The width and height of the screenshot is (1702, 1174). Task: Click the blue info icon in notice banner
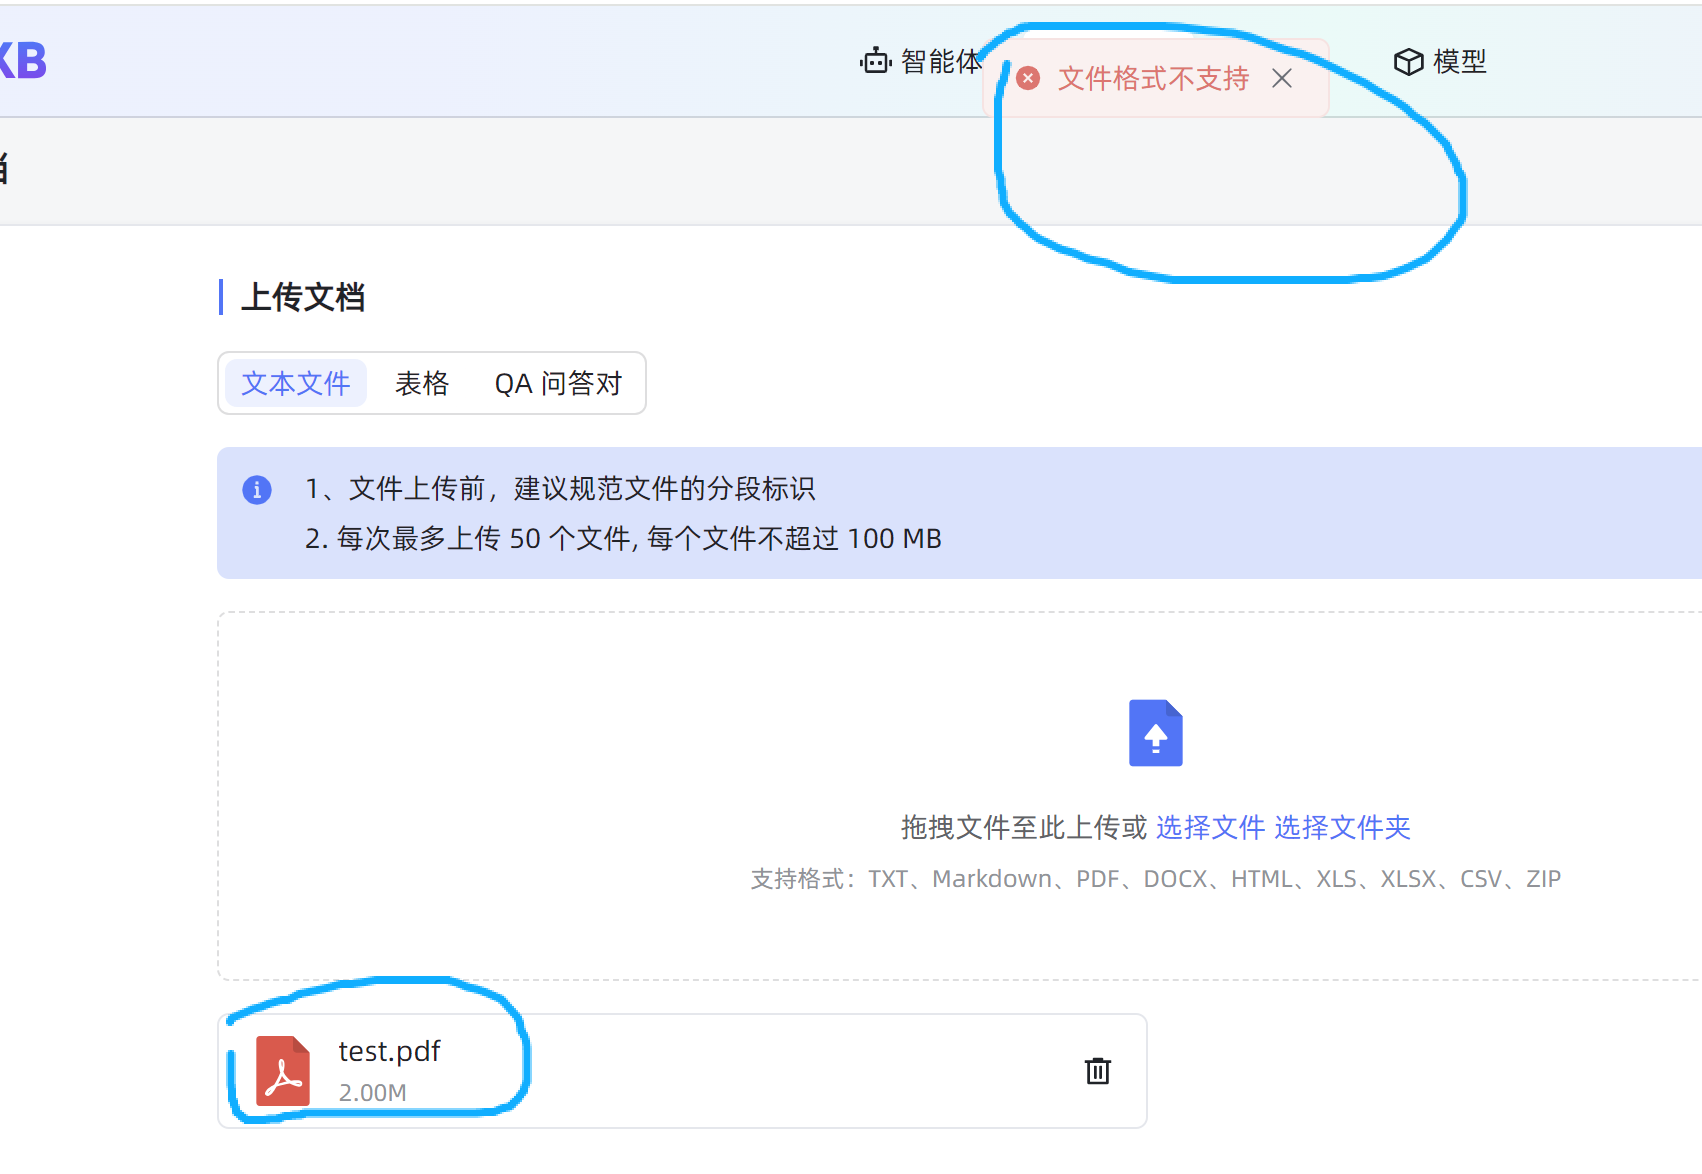[257, 490]
